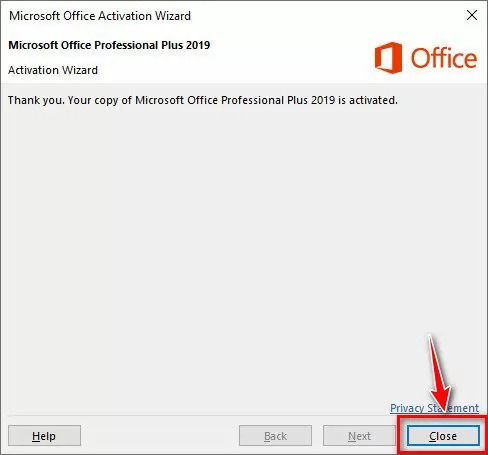Click the Close button to finish activation
The width and height of the screenshot is (488, 455).
coord(443,436)
